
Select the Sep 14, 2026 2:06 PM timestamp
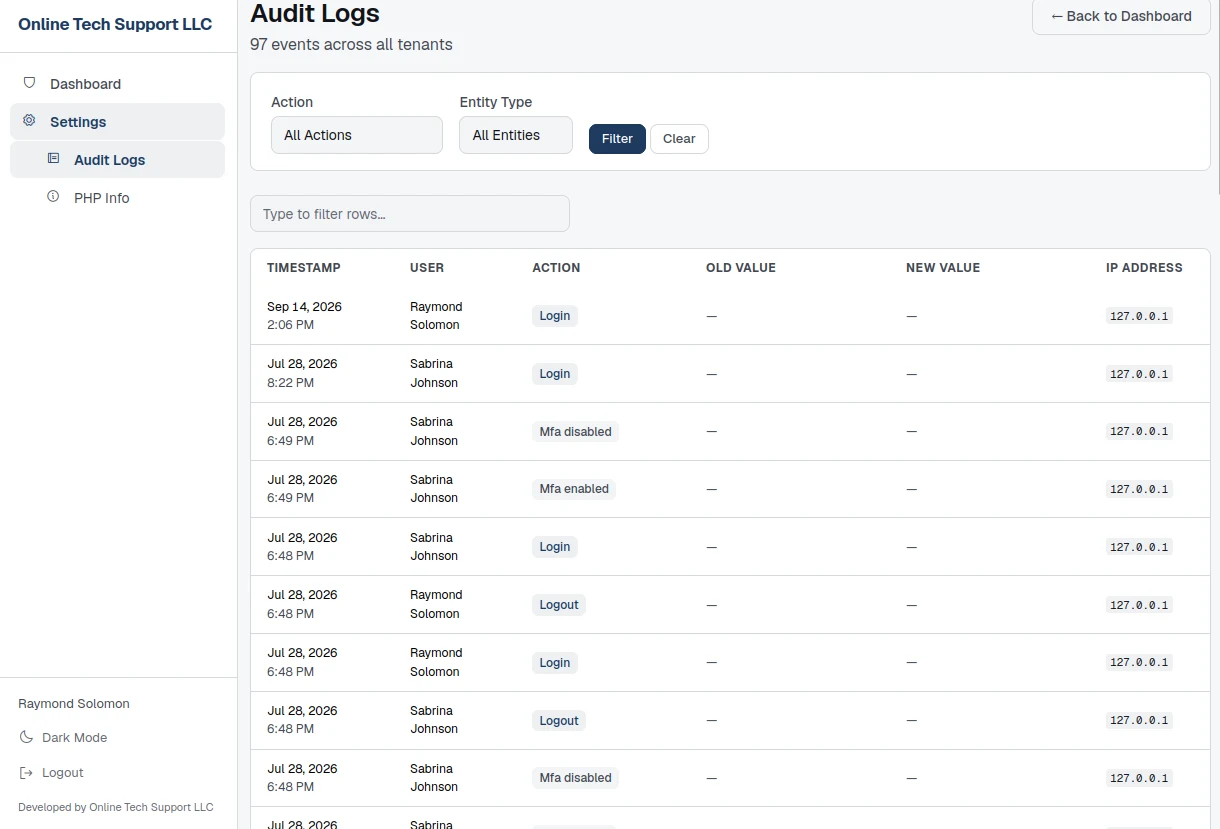click(x=304, y=316)
